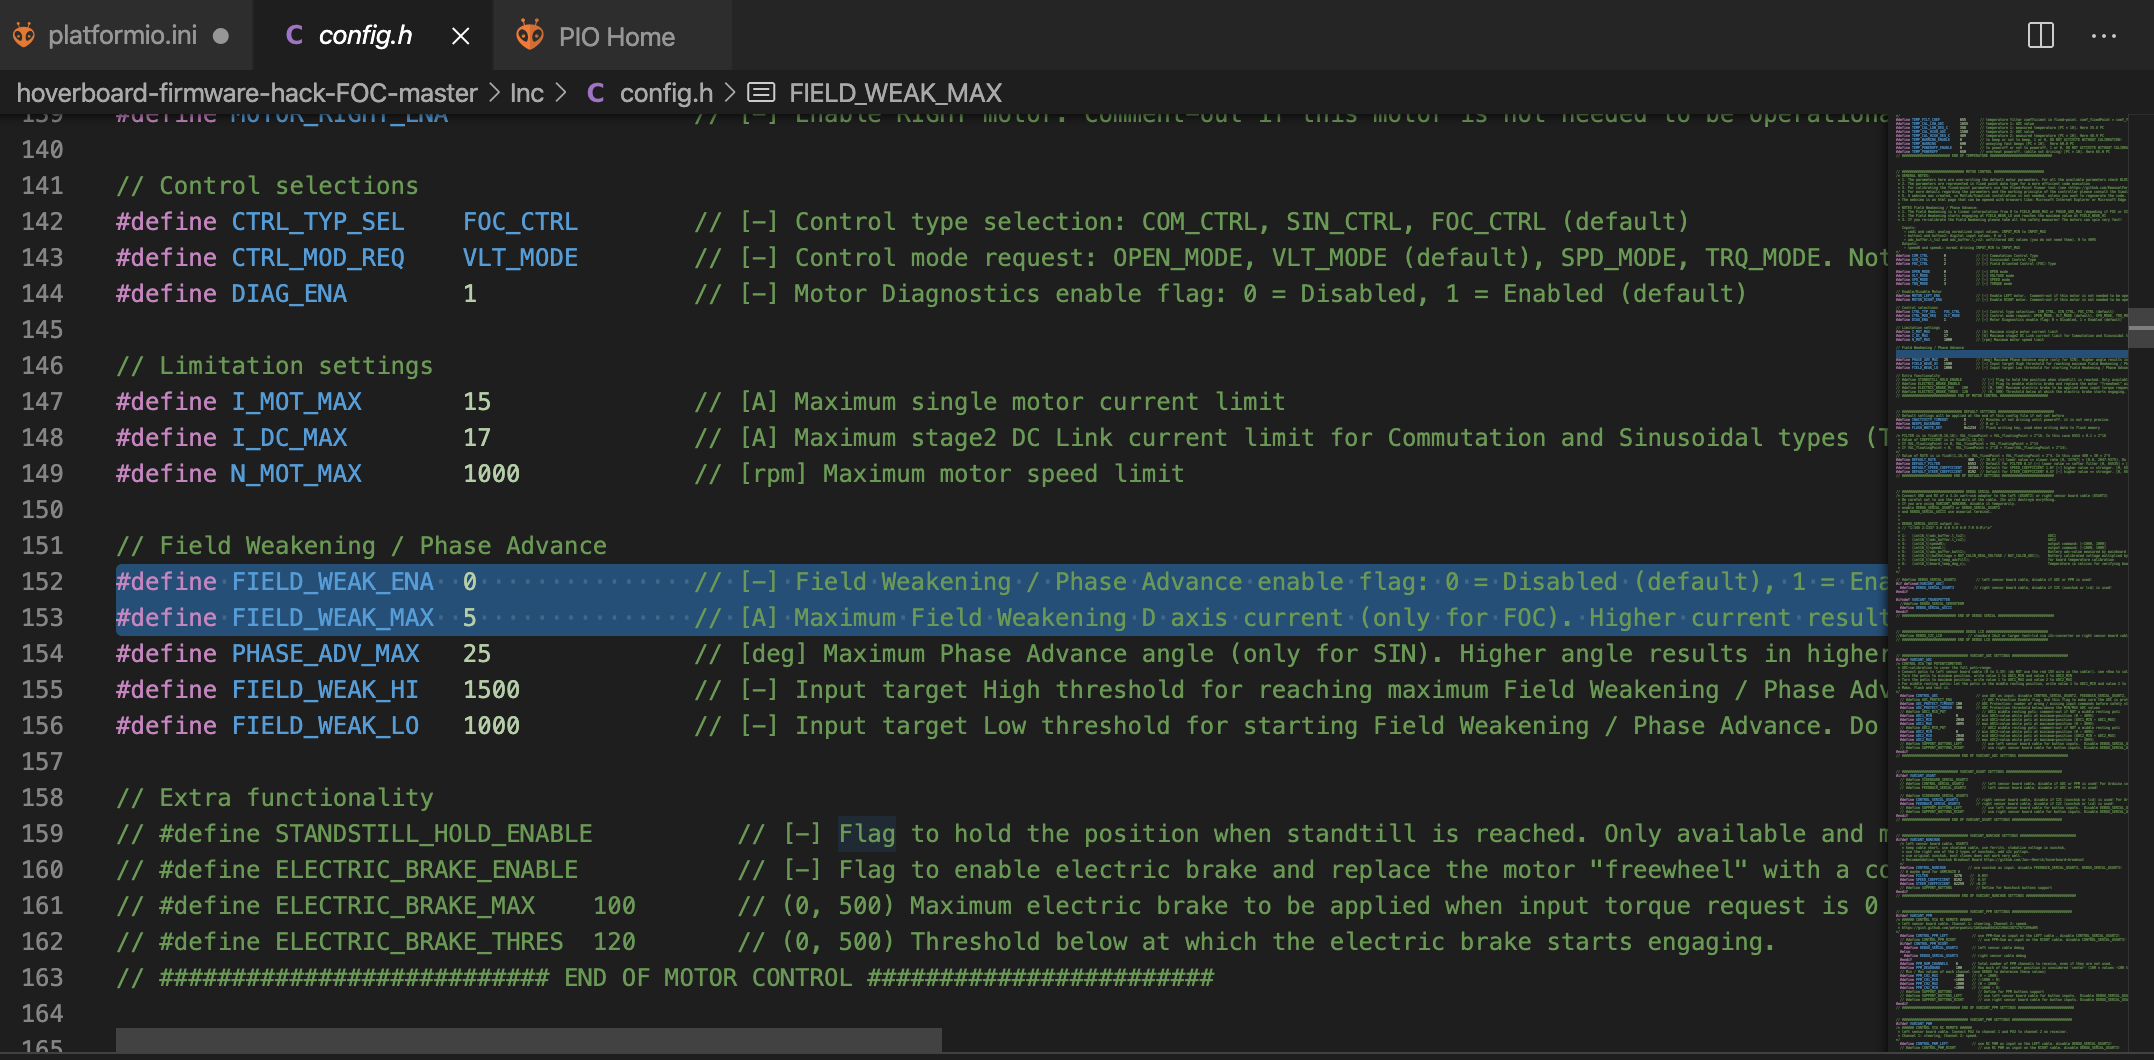The image size is (2154, 1060).
Task: Click the N_MOT_MAX macro name
Action: (x=296, y=474)
